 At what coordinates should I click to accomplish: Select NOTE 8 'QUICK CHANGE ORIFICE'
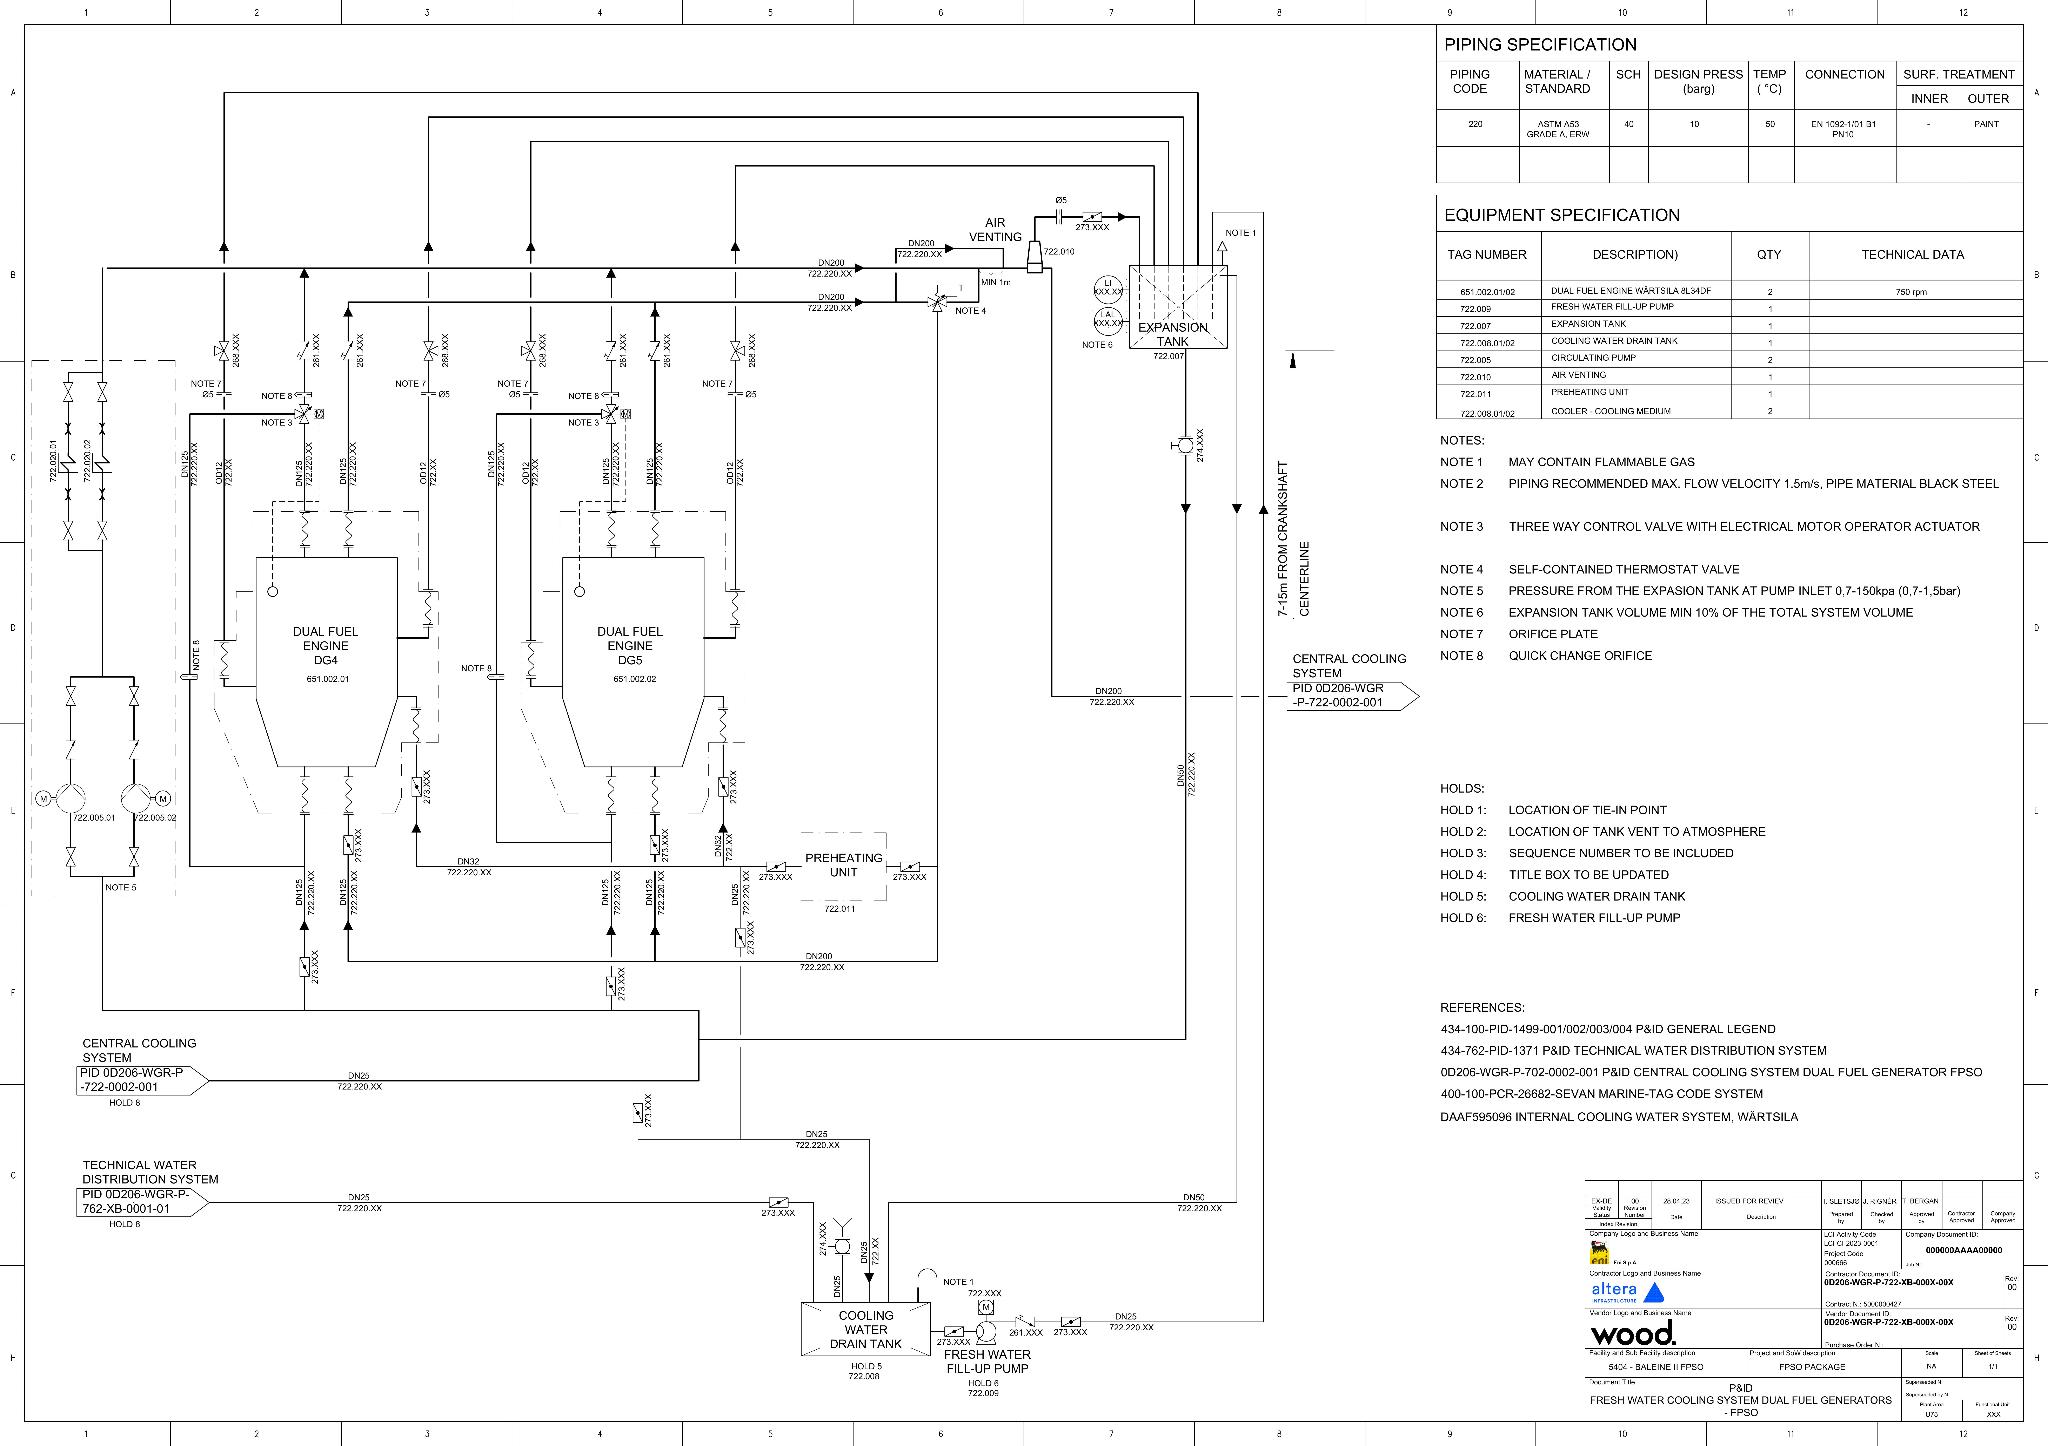(x=1580, y=656)
